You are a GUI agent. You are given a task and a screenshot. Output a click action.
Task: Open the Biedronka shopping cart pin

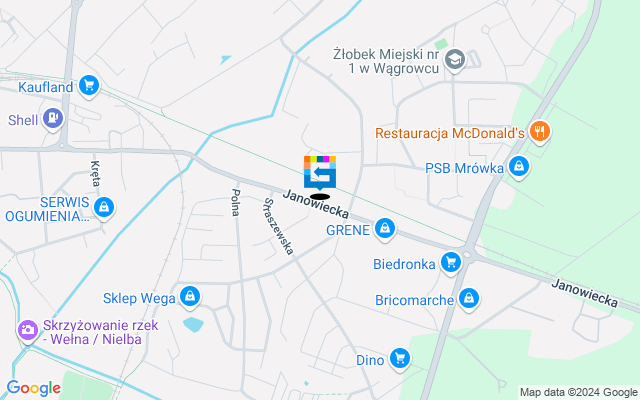(x=451, y=263)
